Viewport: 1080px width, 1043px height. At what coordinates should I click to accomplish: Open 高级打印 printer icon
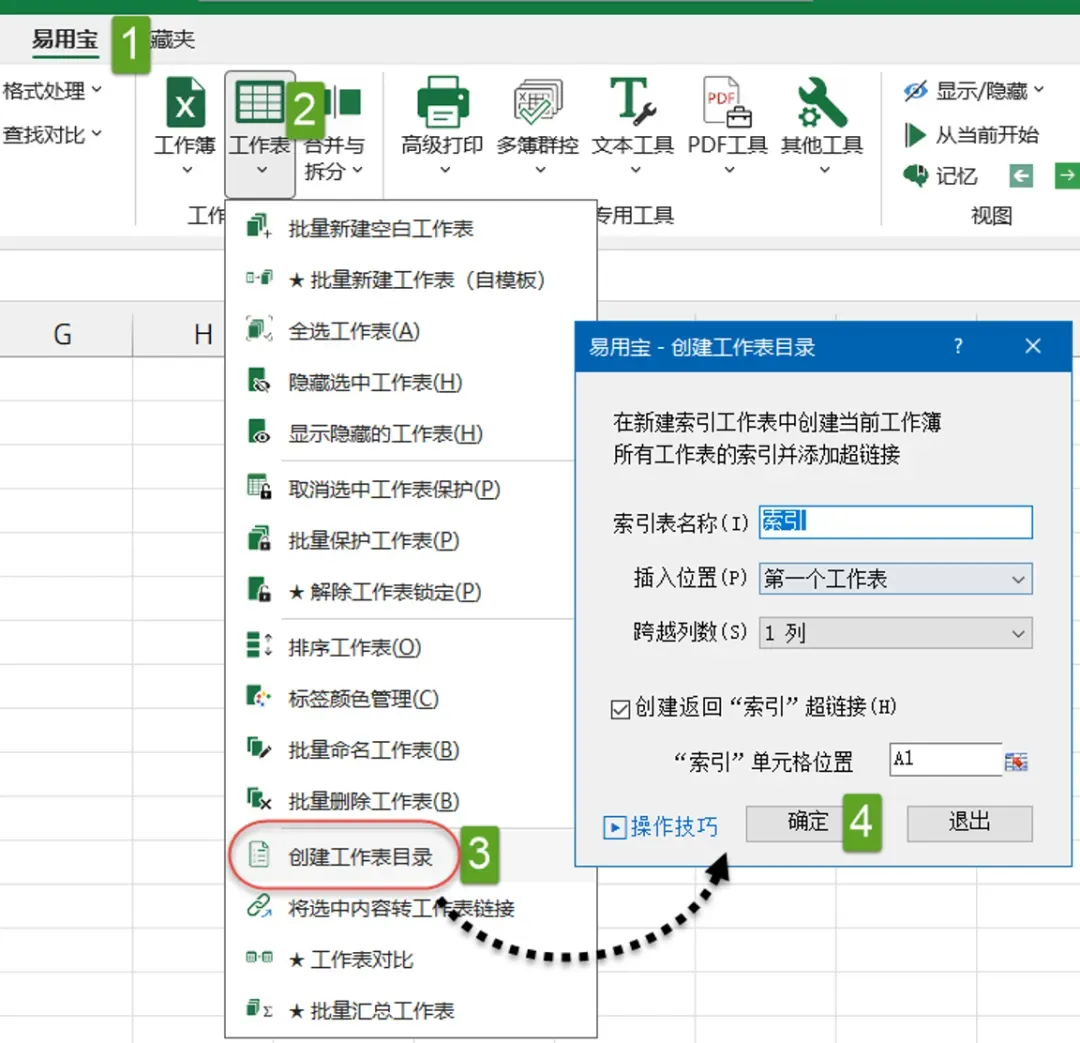(443, 102)
